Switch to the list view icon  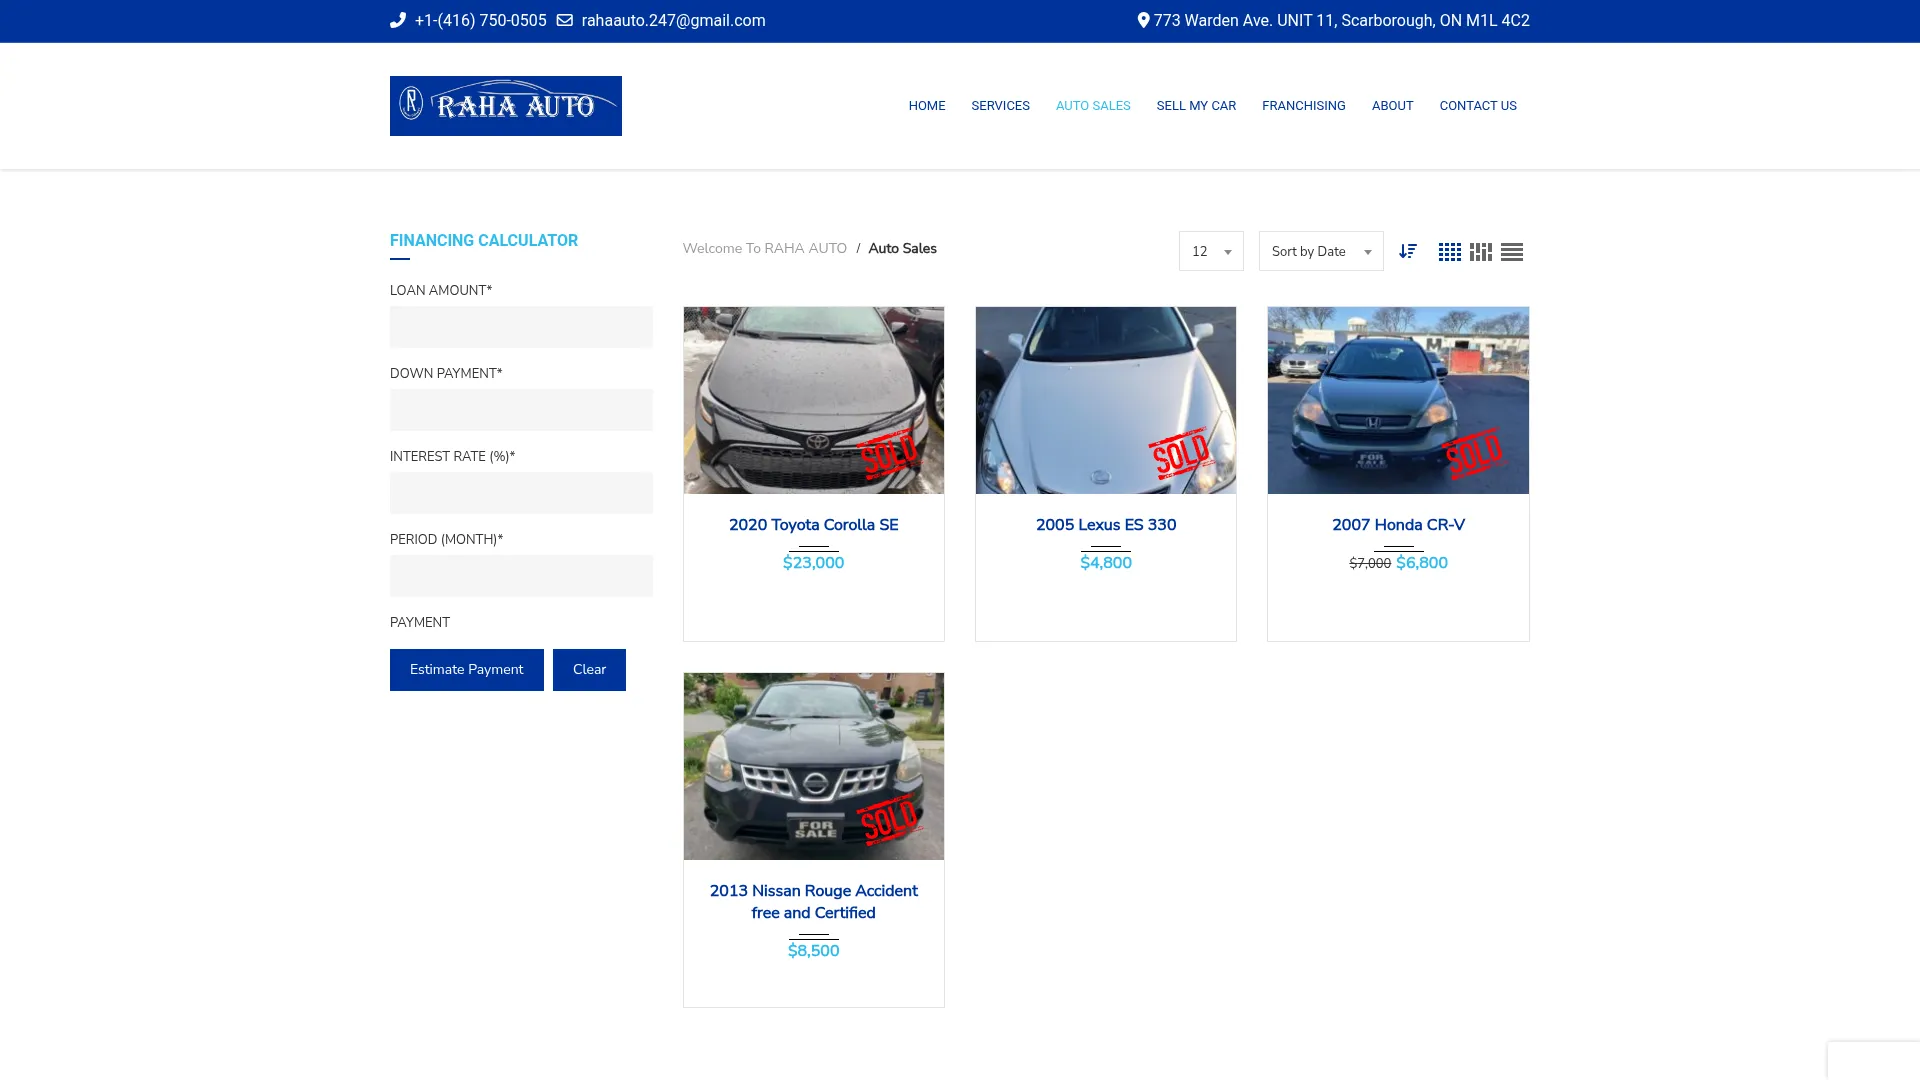(x=1512, y=252)
